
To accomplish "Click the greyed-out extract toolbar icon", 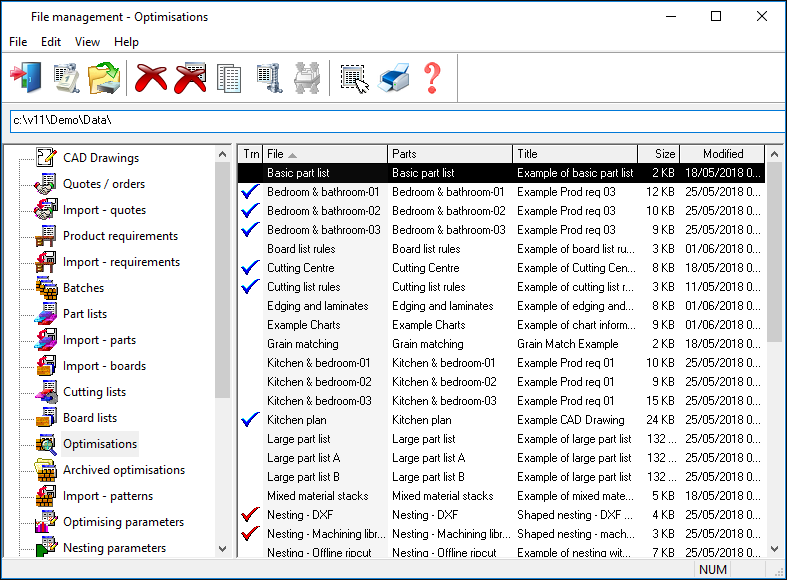I will 307,78.
